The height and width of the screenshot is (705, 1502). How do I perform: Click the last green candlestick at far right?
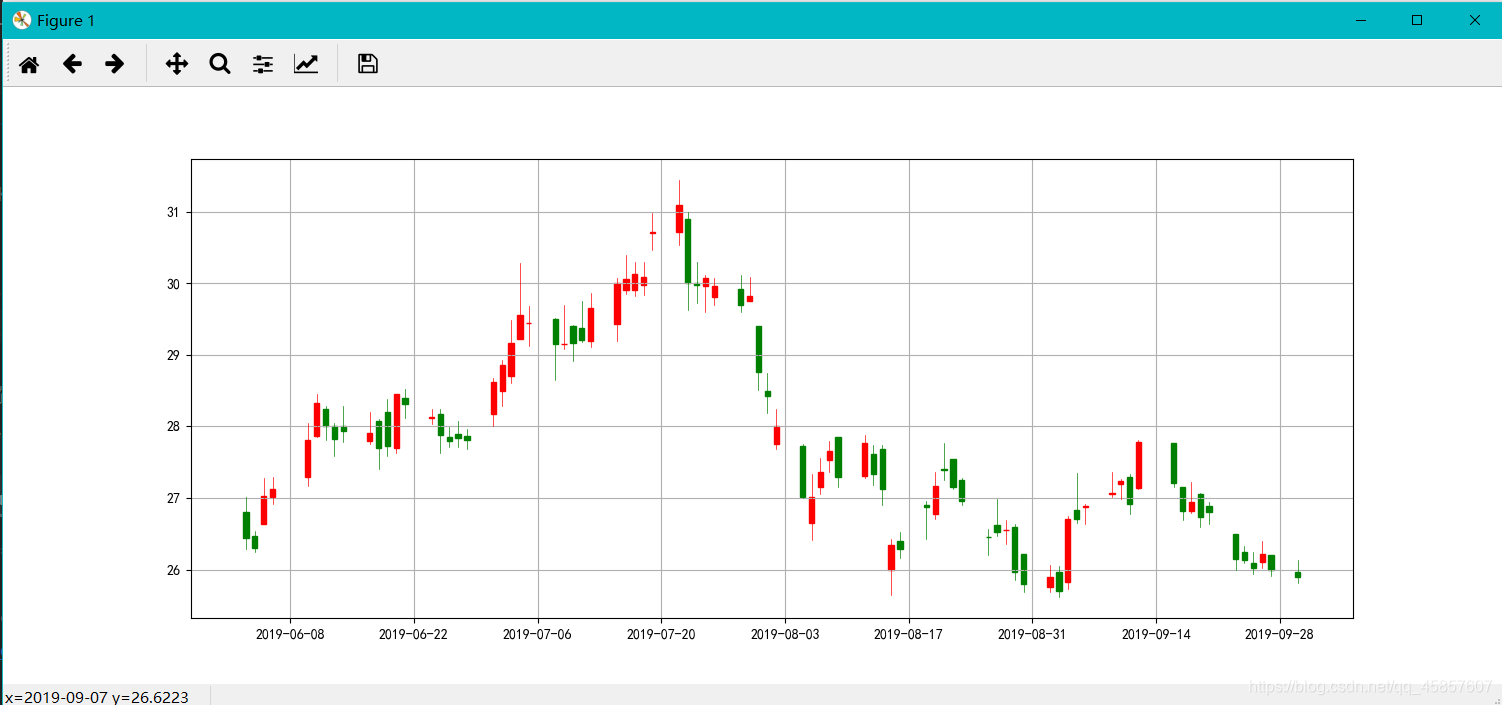(1298, 574)
